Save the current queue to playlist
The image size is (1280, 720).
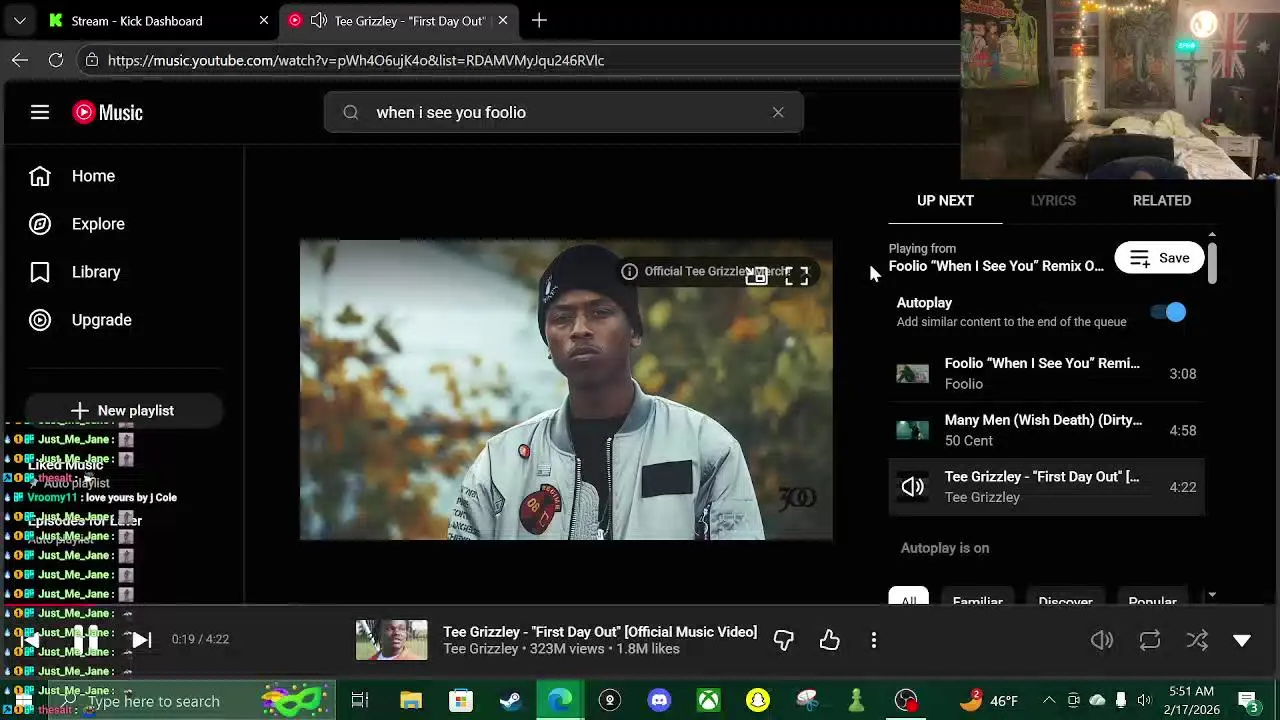point(1159,258)
